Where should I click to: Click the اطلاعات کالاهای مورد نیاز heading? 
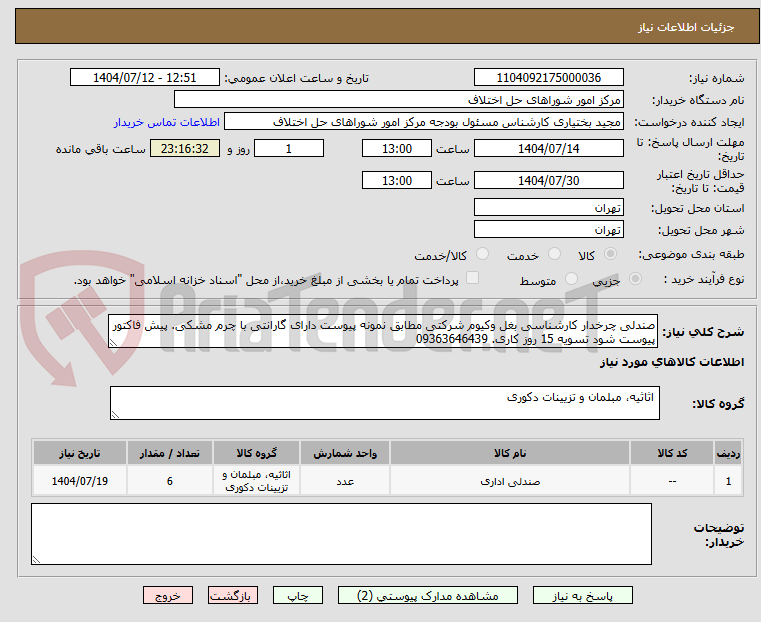coord(672,362)
